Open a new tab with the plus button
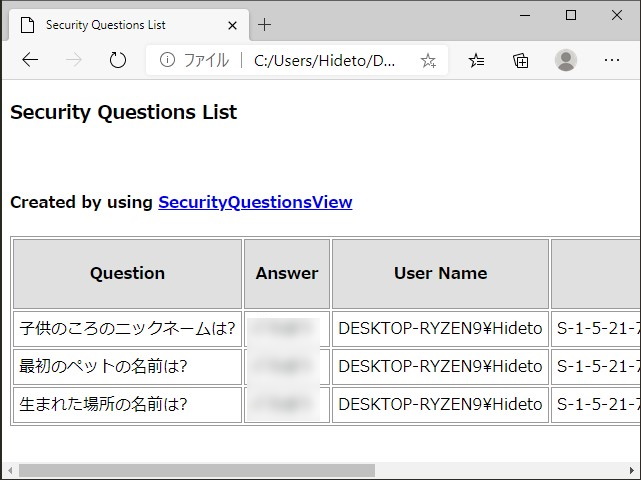This screenshot has height=480, width=641. 264,25
